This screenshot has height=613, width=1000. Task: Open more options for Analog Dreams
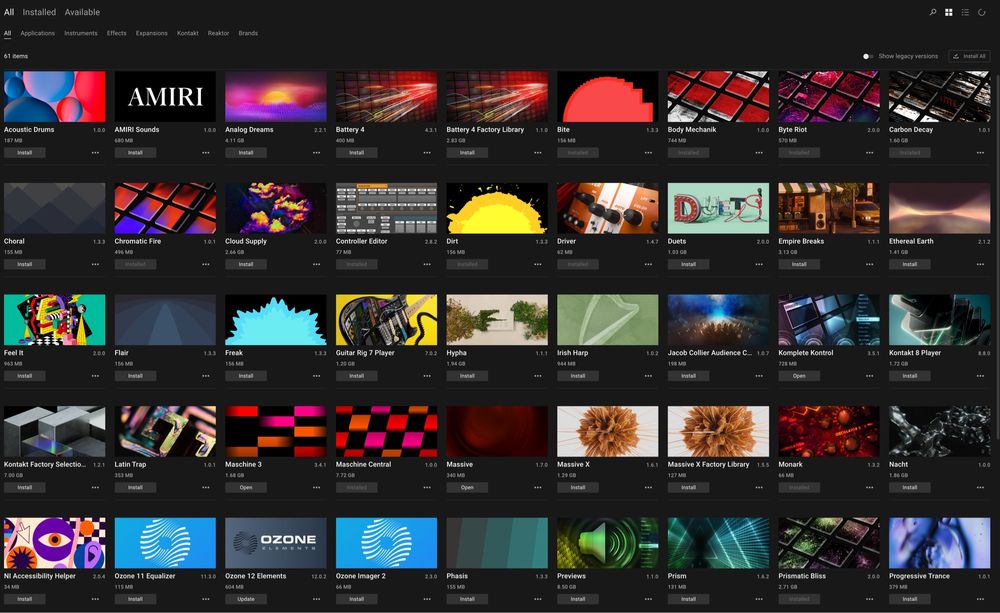pyautogui.click(x=316, y=153)
